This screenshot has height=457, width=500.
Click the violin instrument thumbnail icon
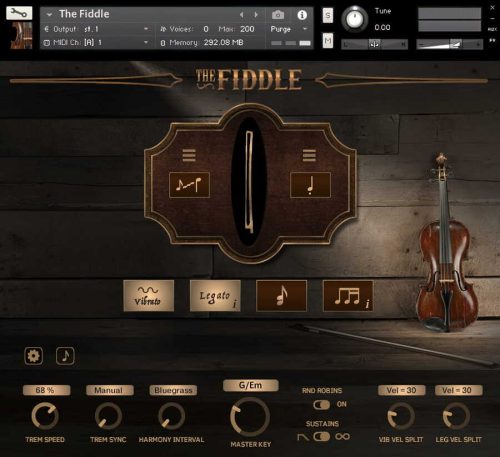tap(21, 36)
